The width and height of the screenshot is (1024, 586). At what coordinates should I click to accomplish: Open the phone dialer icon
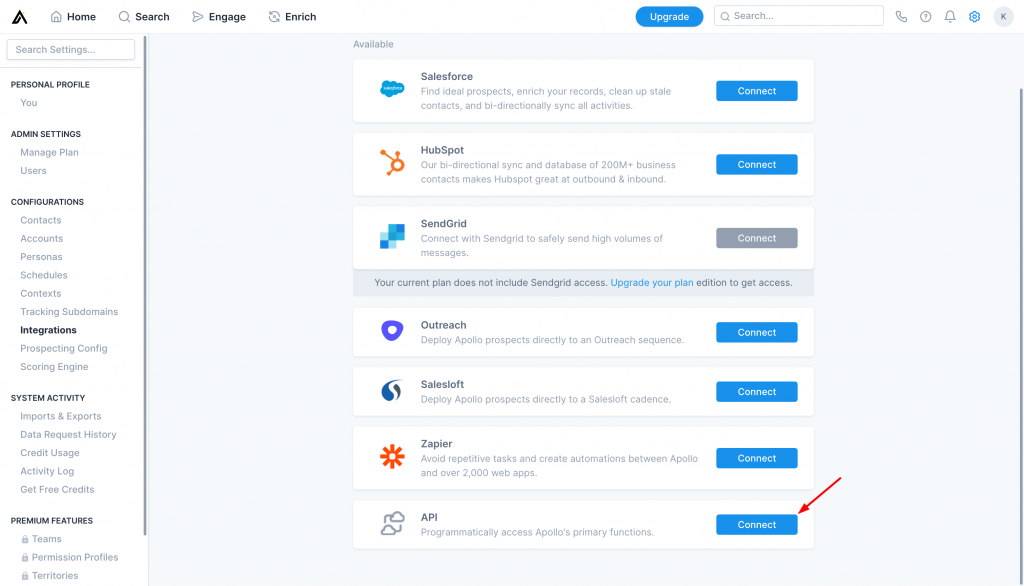[x=901, y=16]
